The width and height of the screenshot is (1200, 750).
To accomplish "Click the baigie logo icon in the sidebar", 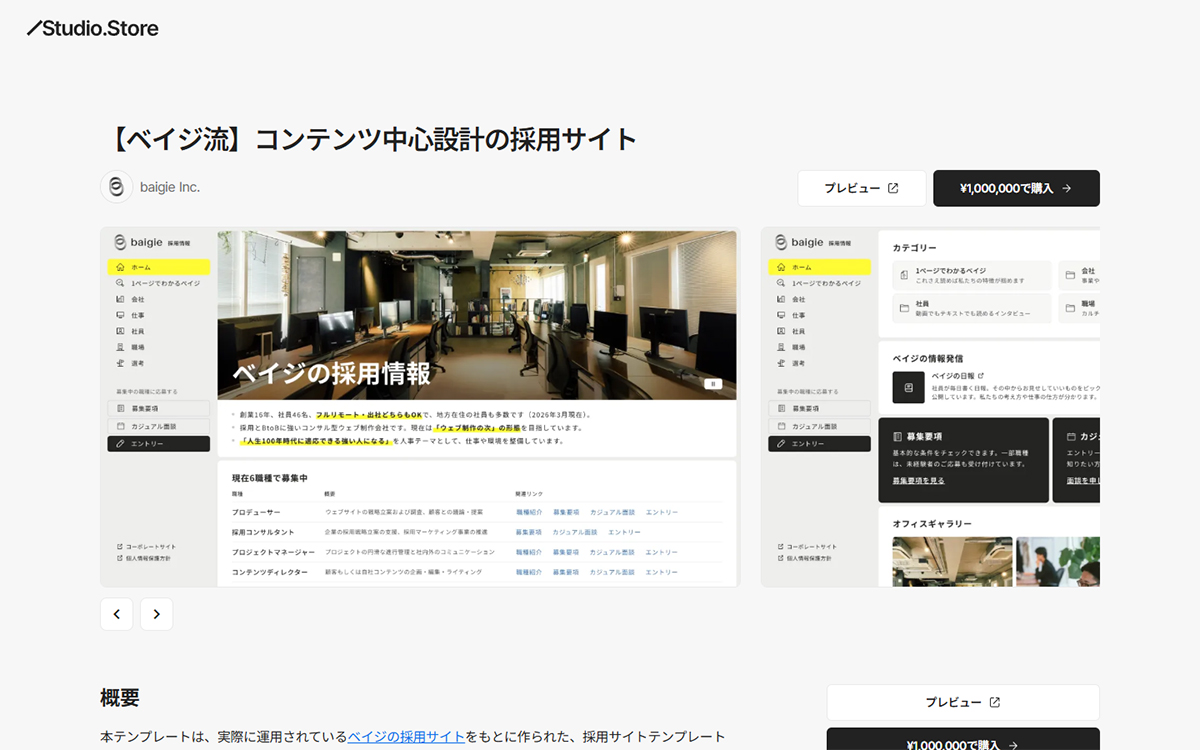I will (x=120, y=243).
